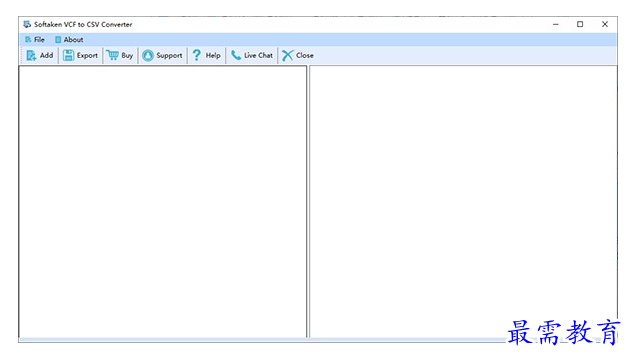Close the window using title bar X
Image resolution: width=629 pixels, height=364 pixels.
605,24
